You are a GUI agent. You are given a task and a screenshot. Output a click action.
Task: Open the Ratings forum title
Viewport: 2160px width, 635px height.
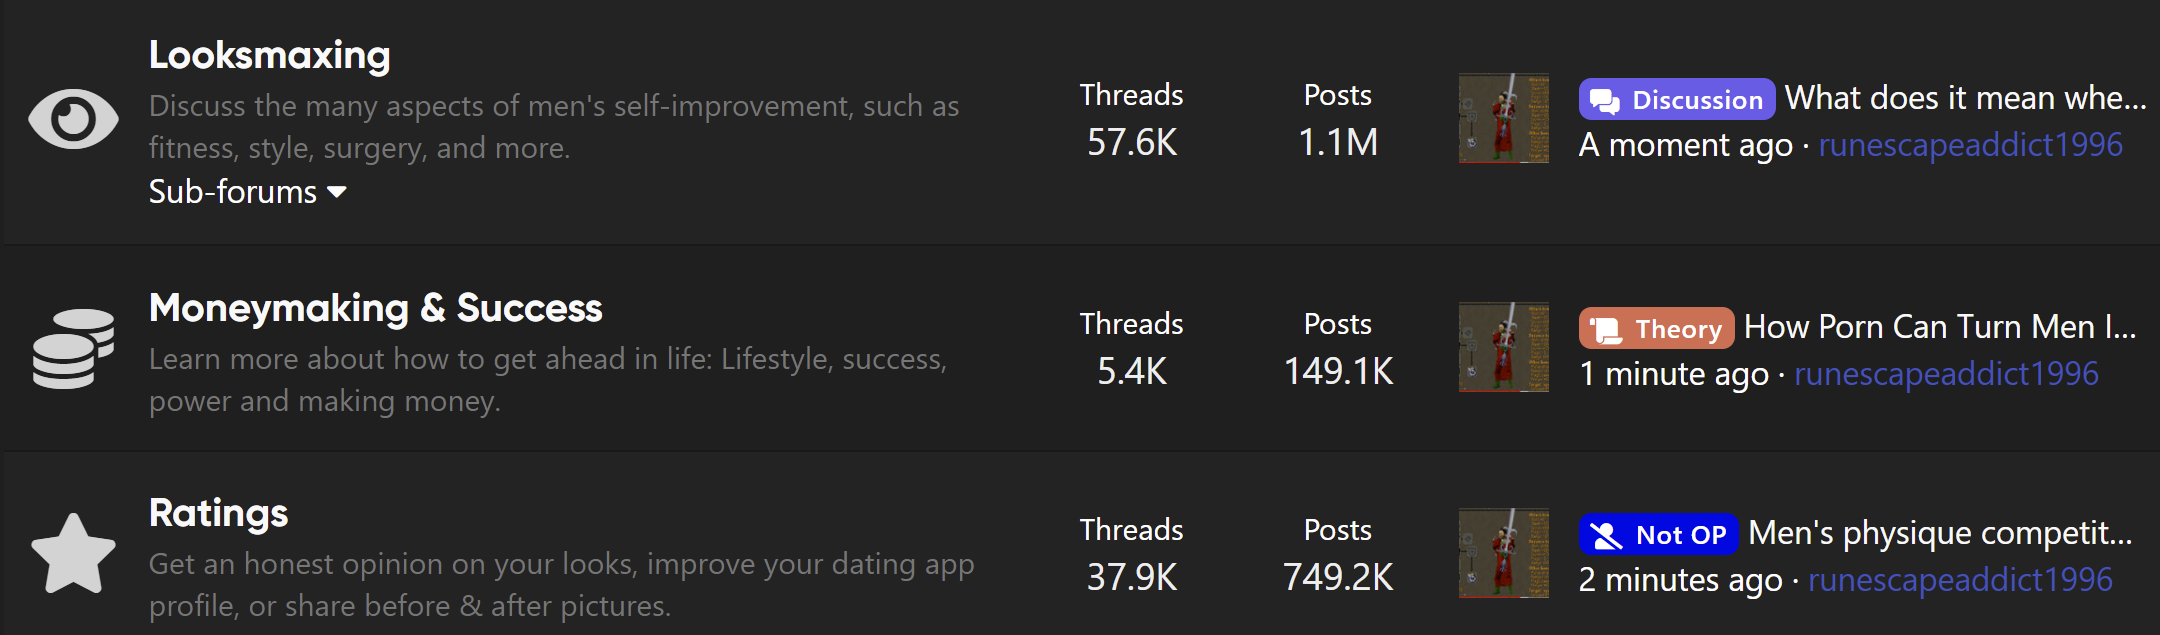click(218, 513)
